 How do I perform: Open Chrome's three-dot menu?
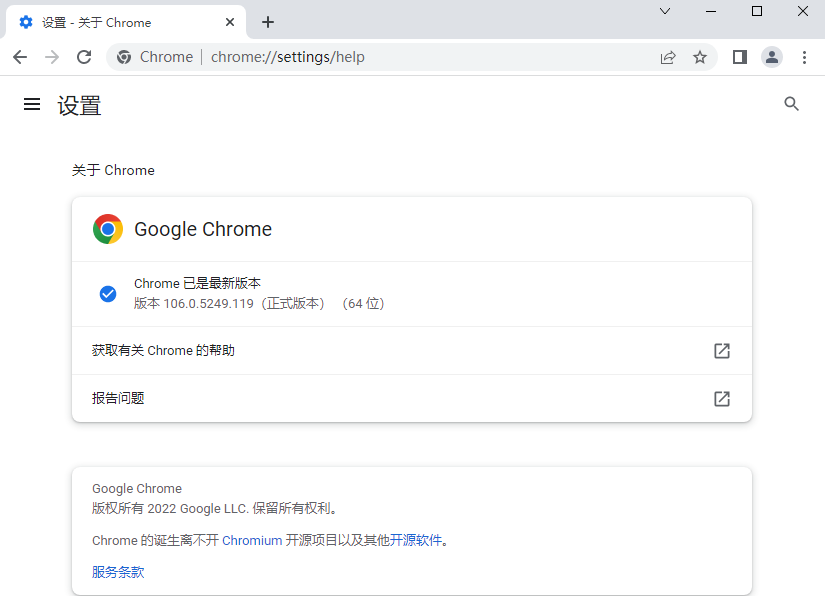tap(804, 57)
